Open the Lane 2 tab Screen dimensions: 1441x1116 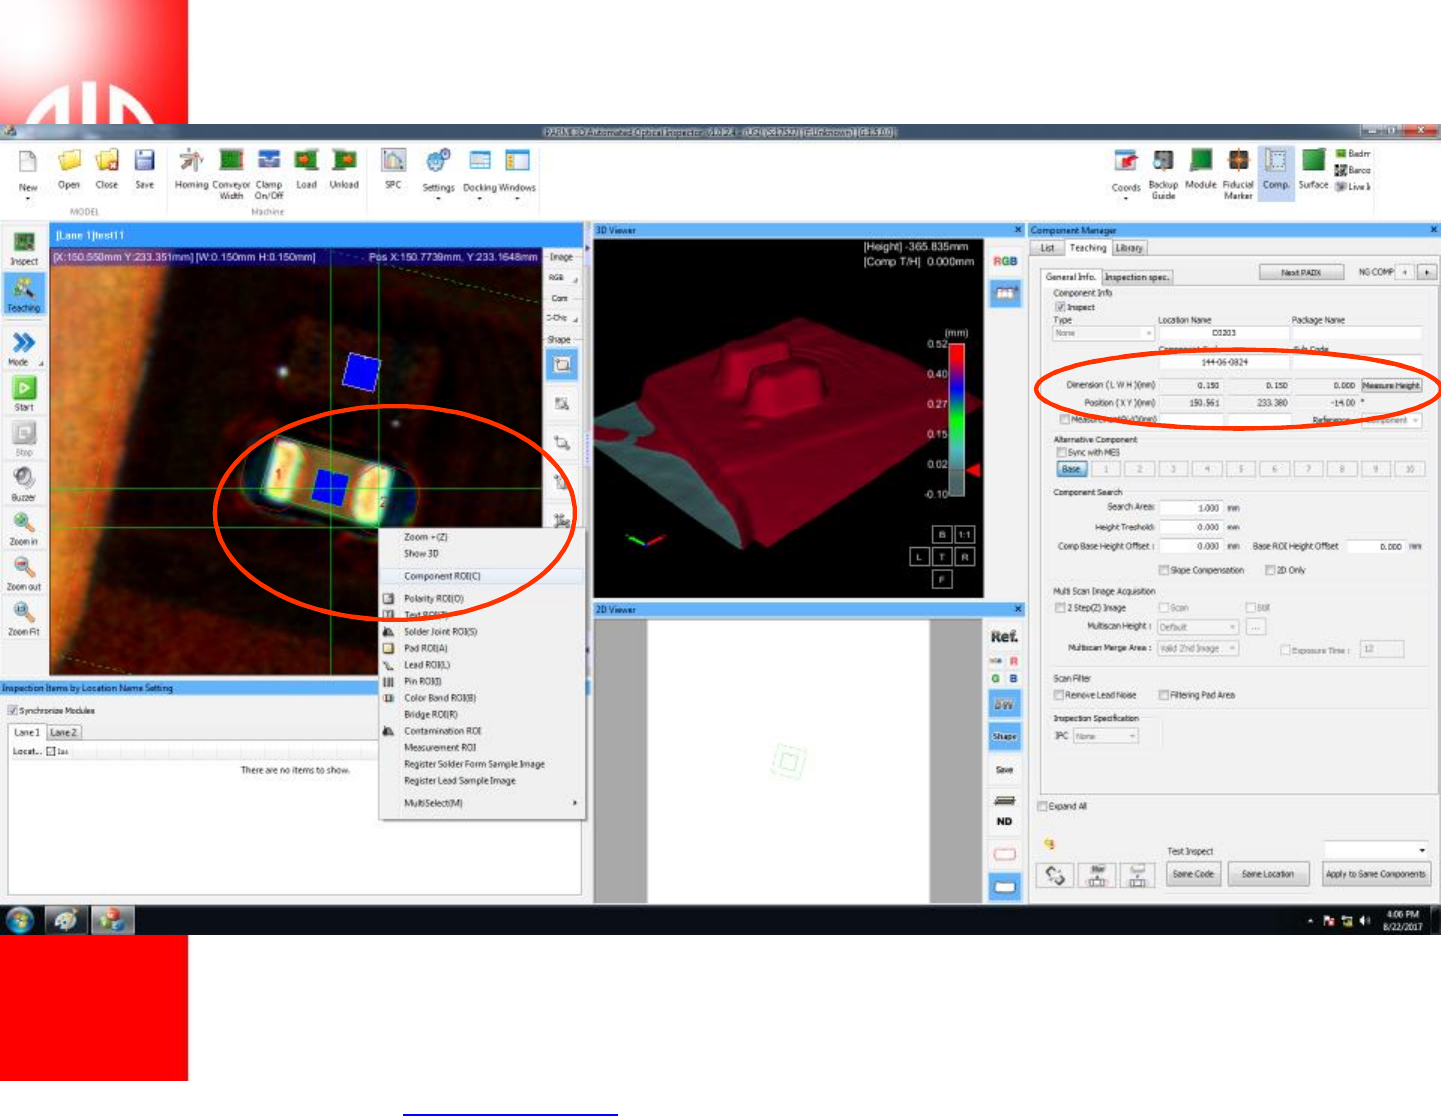coord(63,732)
